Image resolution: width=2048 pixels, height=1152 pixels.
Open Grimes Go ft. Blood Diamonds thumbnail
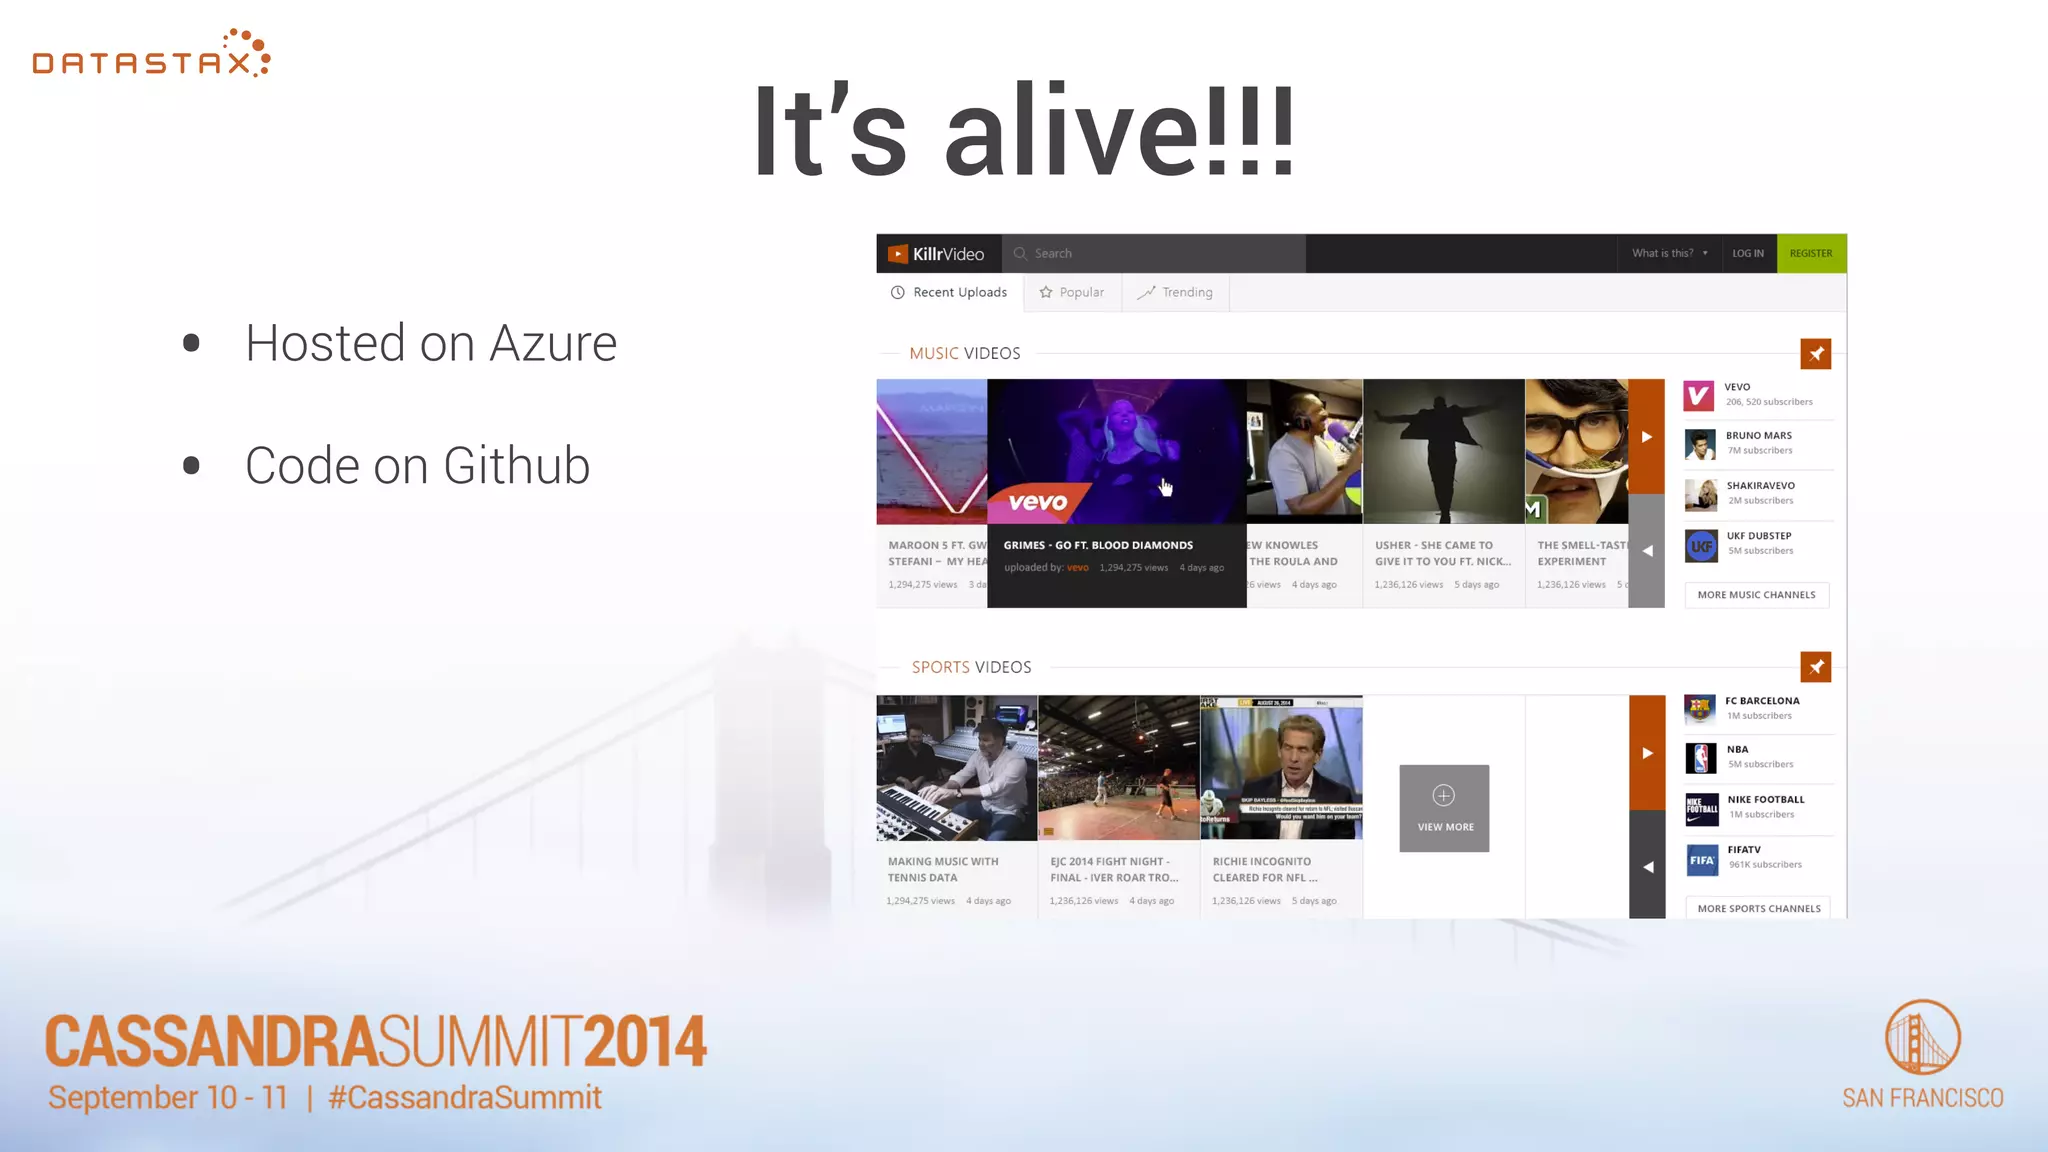point(1117,451)
